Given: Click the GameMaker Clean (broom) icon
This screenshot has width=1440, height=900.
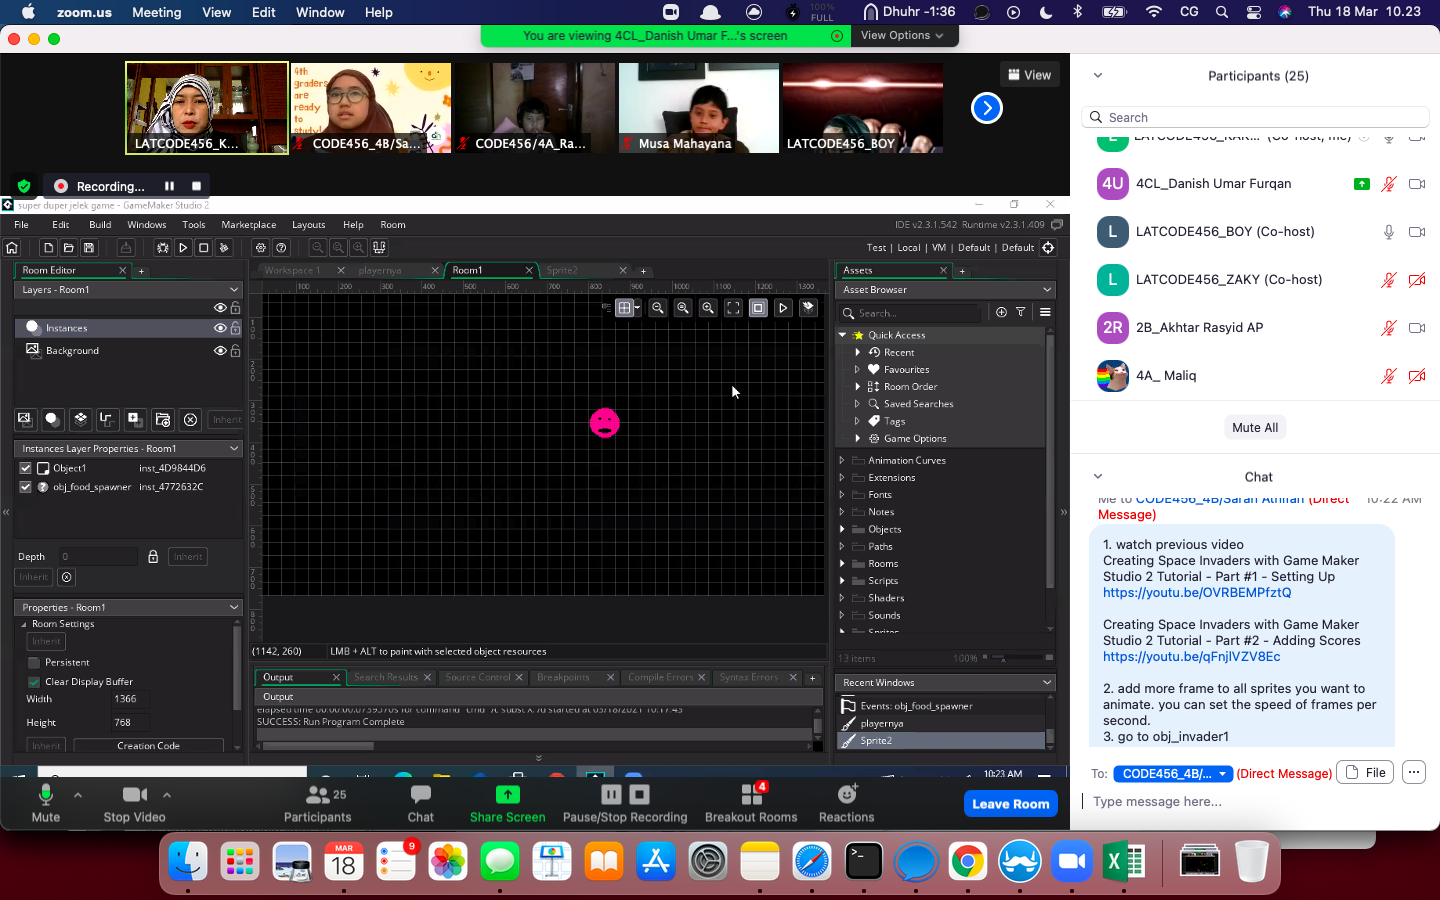Looking at the screenshot, I should pyautogui.click(x=224, y=248).
